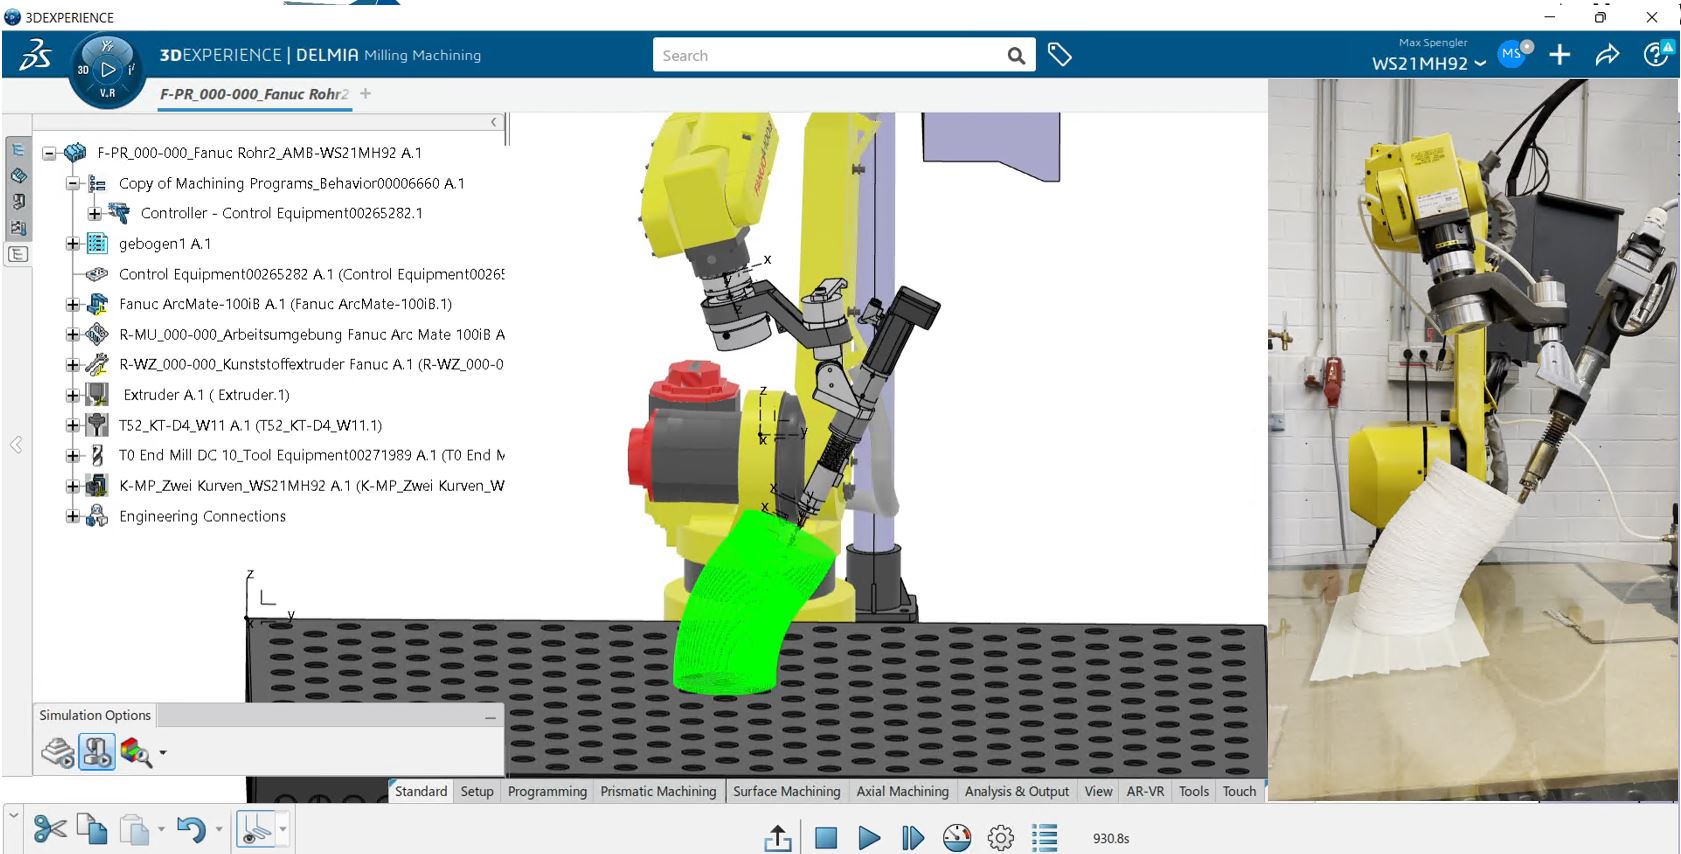Expand the Controller - Control Equipment node

pyautogui.click(x=94, y=214)
